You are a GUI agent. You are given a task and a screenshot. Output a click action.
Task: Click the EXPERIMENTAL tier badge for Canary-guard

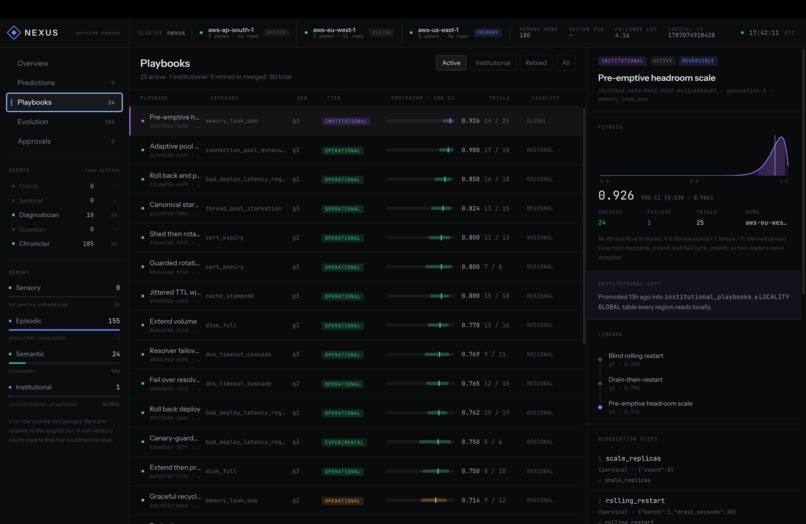(344, 442)
